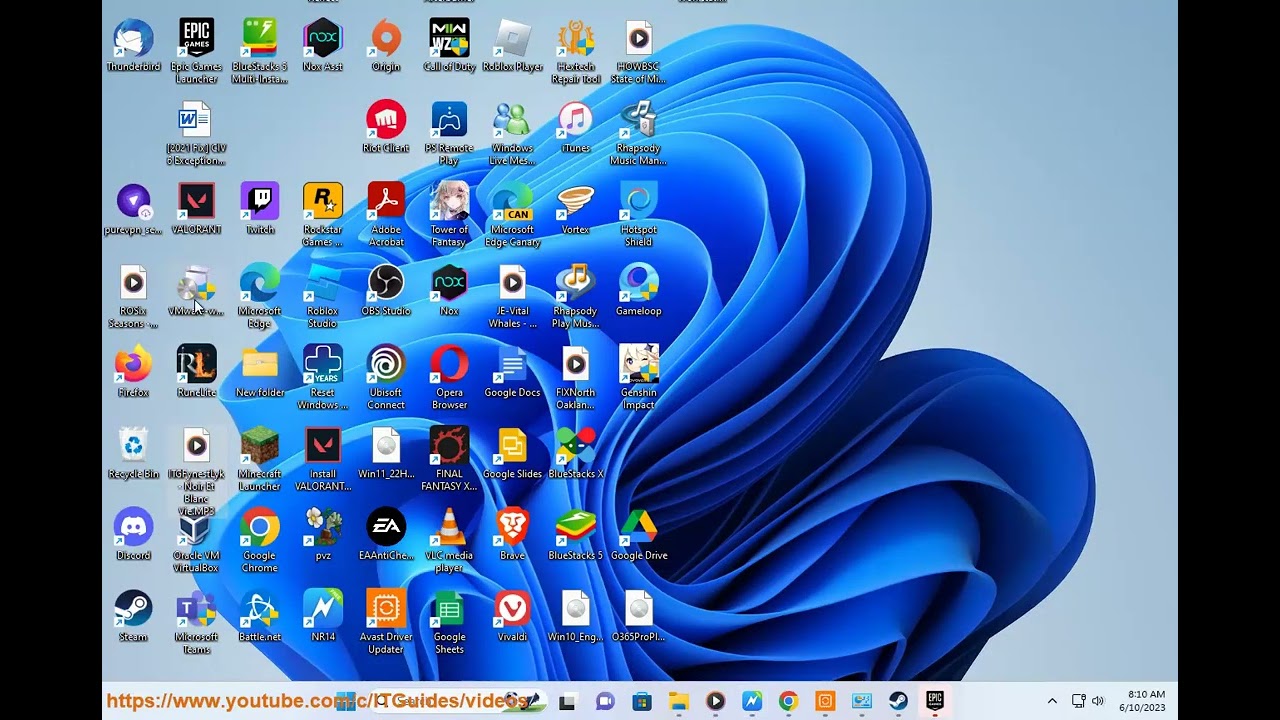This screenshot has width=1280, height=720.
Task: Select the Roblox Studio icon
Action: click(322, 295)
